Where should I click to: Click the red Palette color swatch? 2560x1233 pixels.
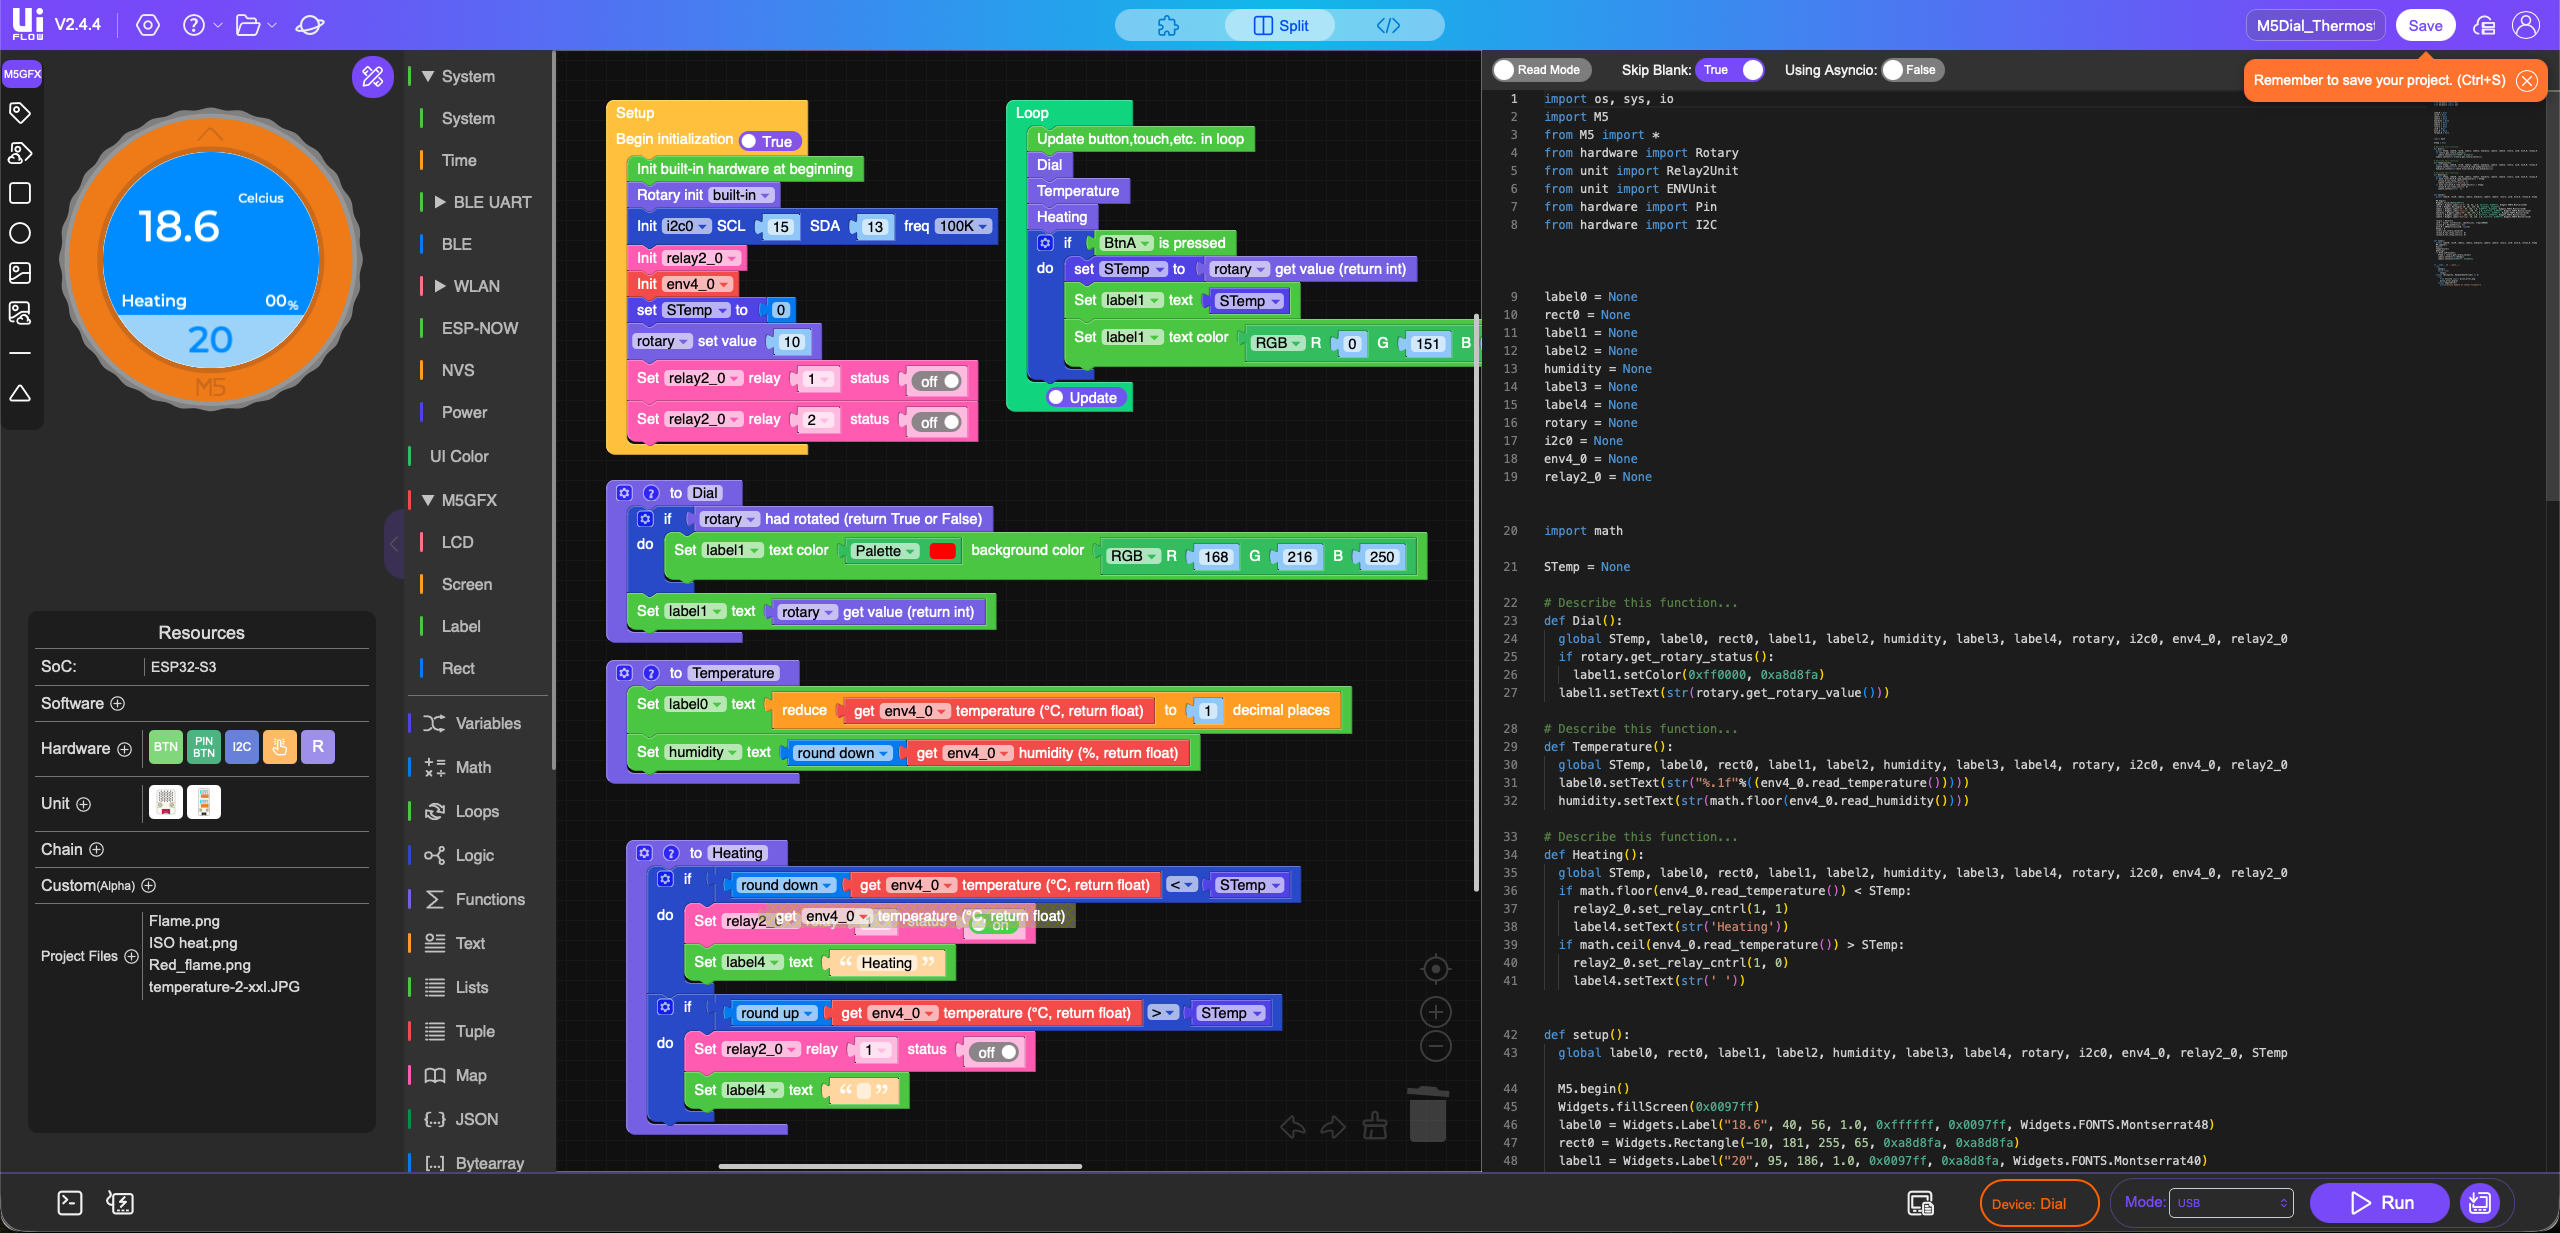(x=941, y=551)
